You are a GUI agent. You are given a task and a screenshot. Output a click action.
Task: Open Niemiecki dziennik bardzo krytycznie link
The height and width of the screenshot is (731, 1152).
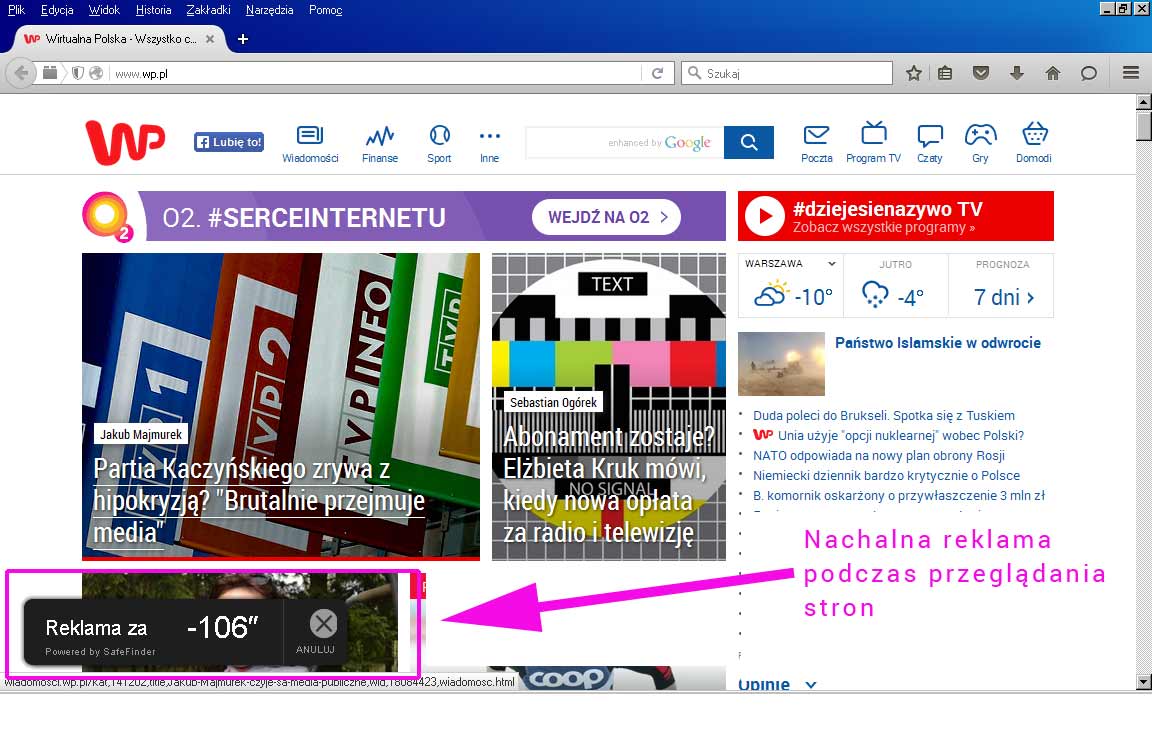click(887, 475)
